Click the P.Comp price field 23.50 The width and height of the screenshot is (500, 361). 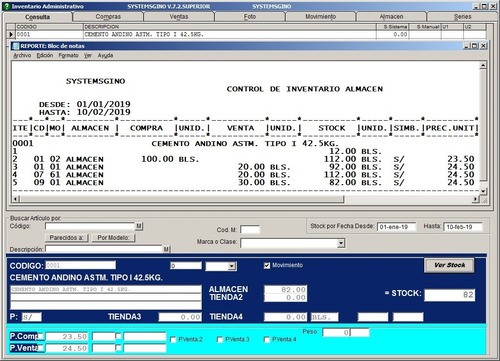point(67,337)
